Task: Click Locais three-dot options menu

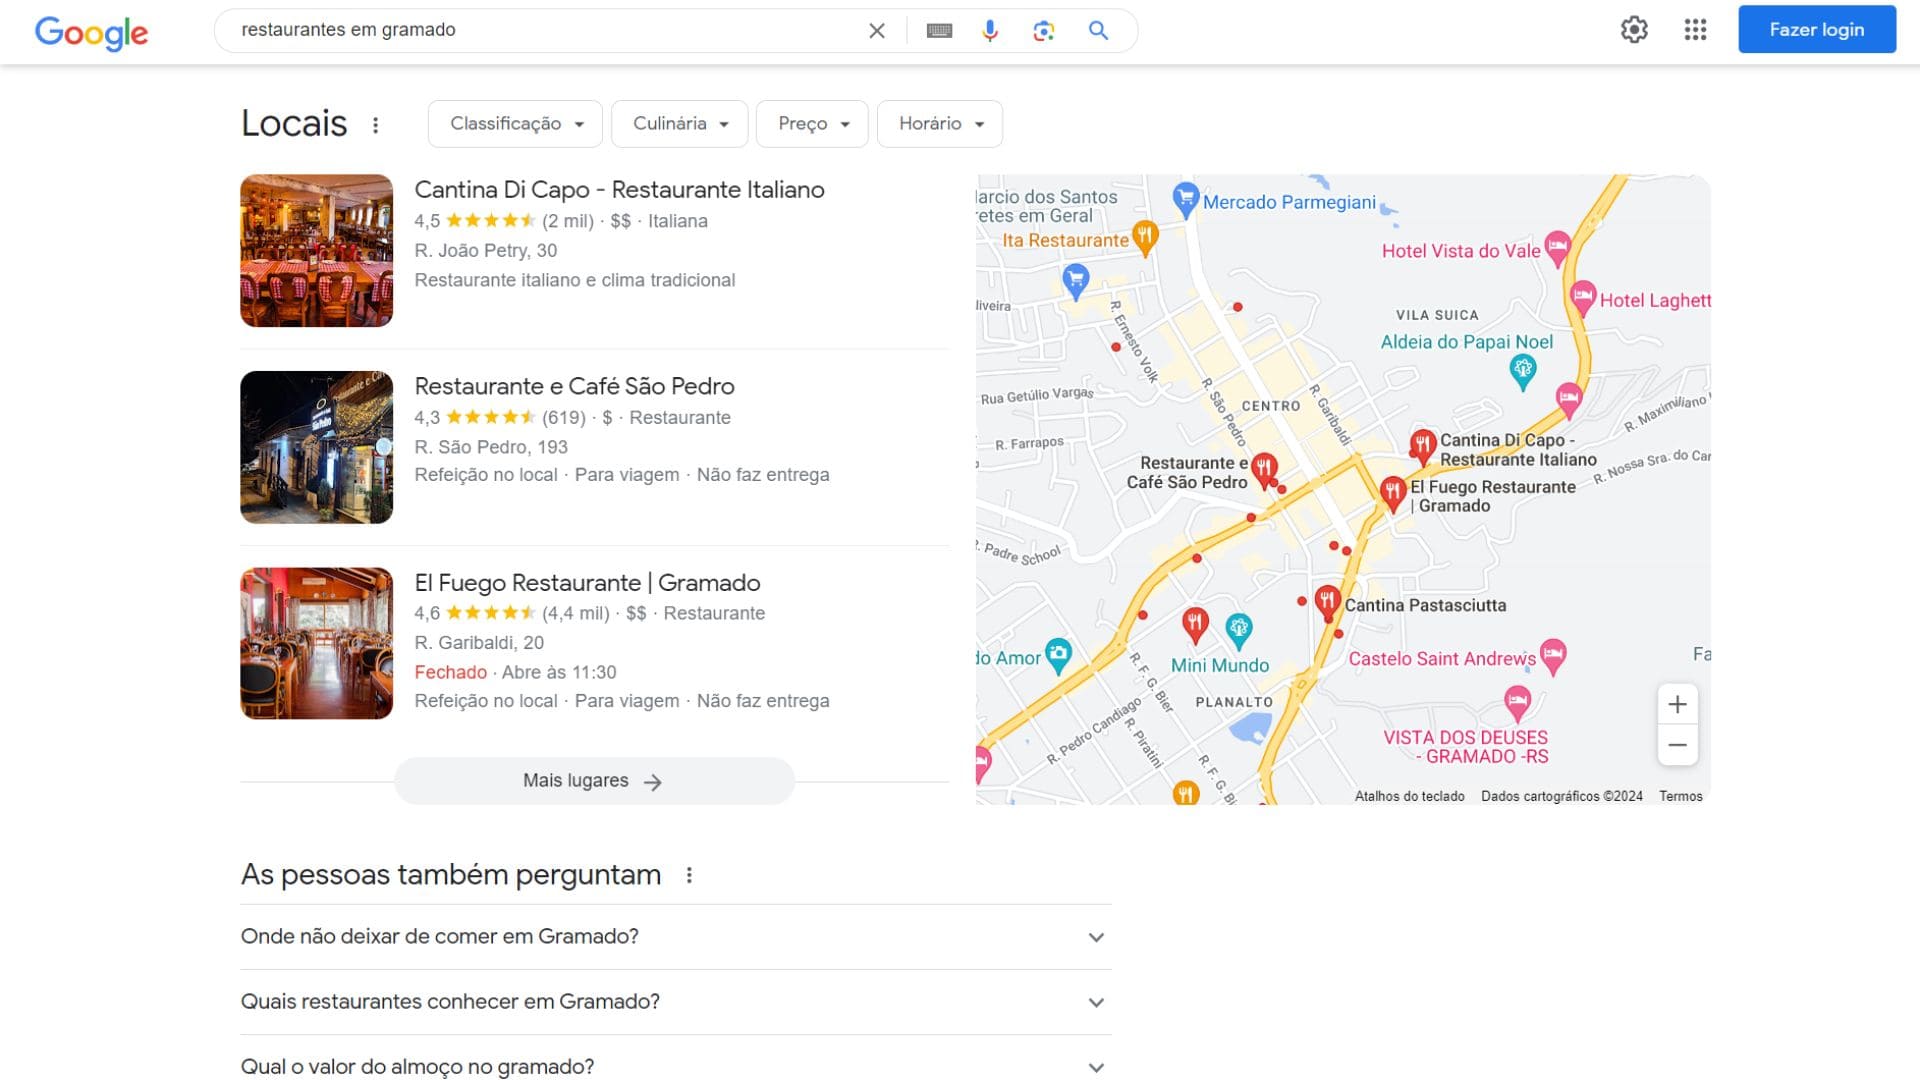Action: 375,125
